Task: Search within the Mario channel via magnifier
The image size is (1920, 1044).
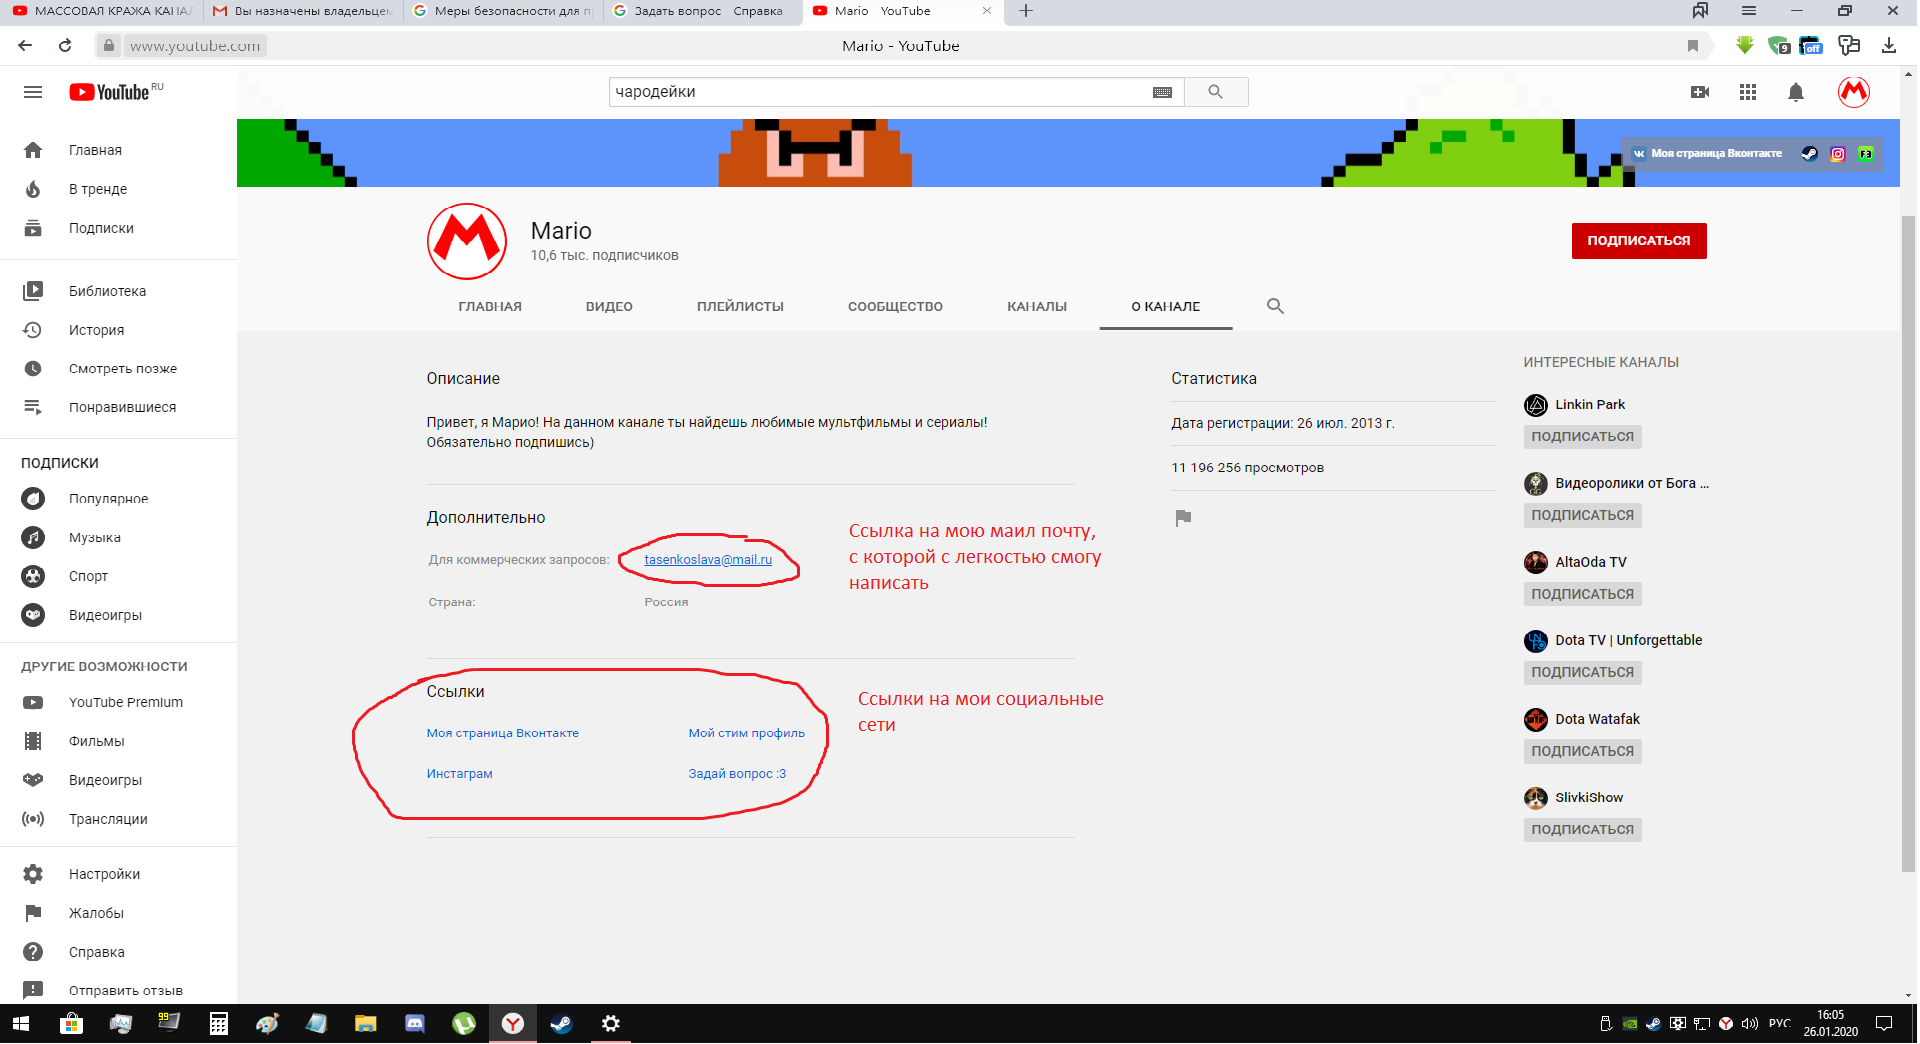Action: (x=1275, y=306)
